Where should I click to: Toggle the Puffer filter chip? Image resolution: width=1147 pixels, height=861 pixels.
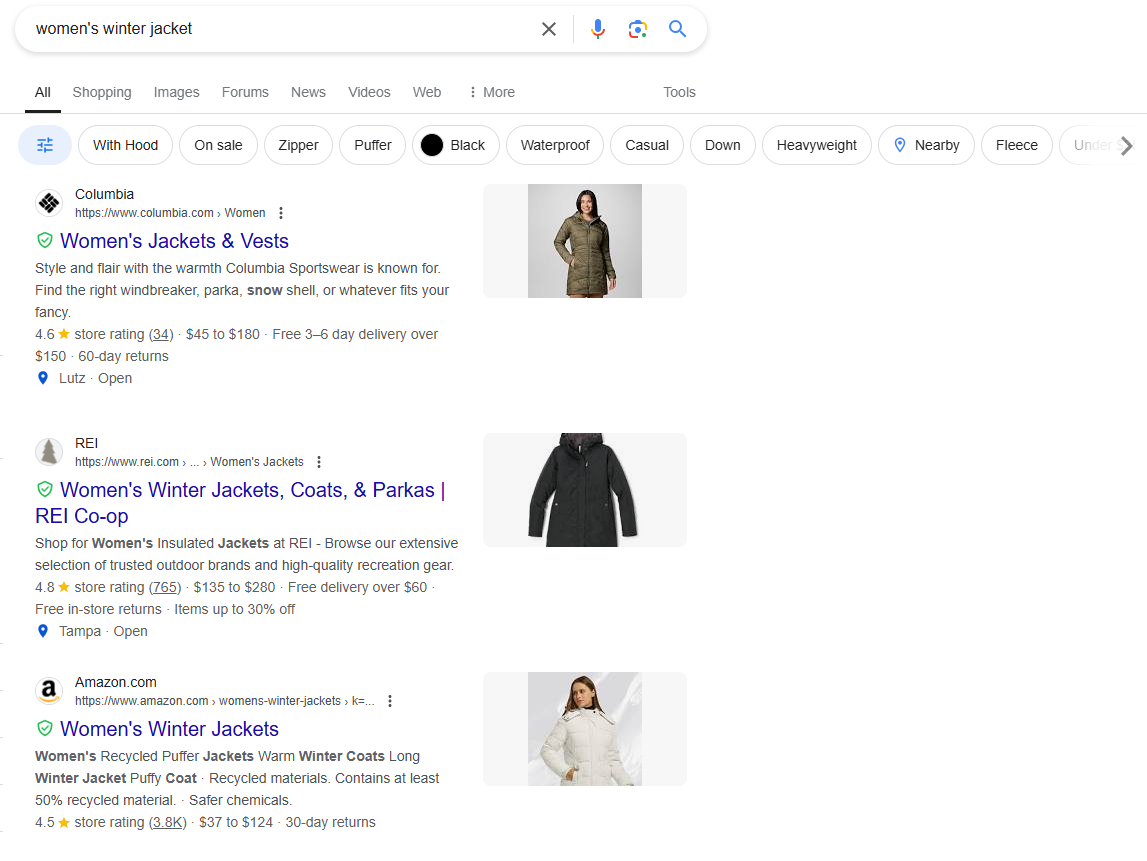tap(372, 145)
